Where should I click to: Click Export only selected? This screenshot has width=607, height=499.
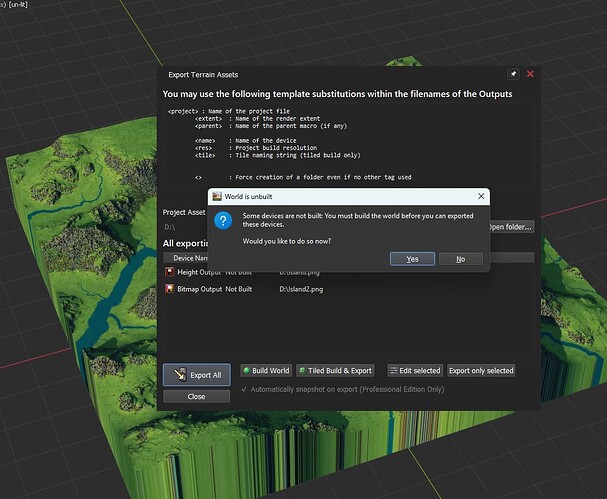(x=481, y=370)
